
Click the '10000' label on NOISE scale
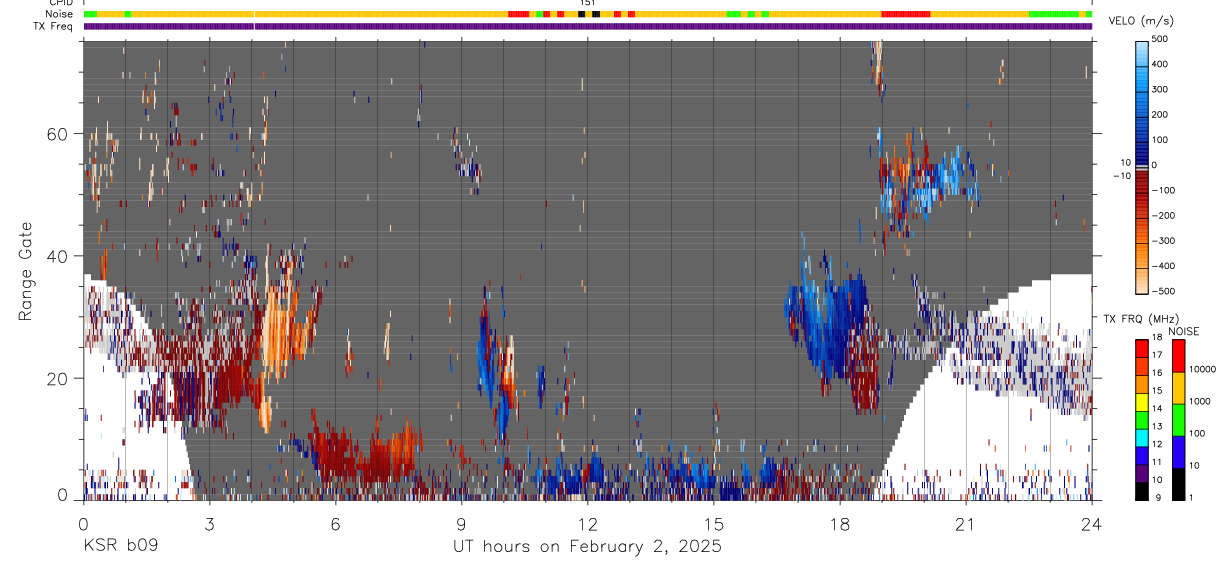click(x=1202, y=370)
